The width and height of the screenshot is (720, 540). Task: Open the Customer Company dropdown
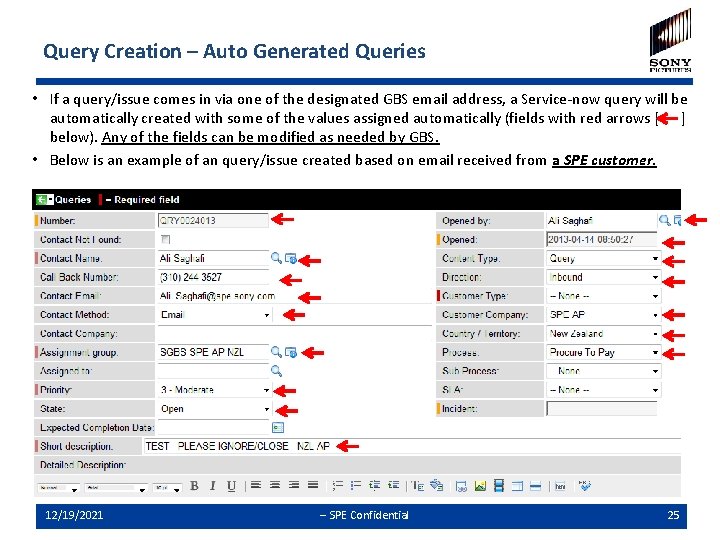tap(603, 315)
